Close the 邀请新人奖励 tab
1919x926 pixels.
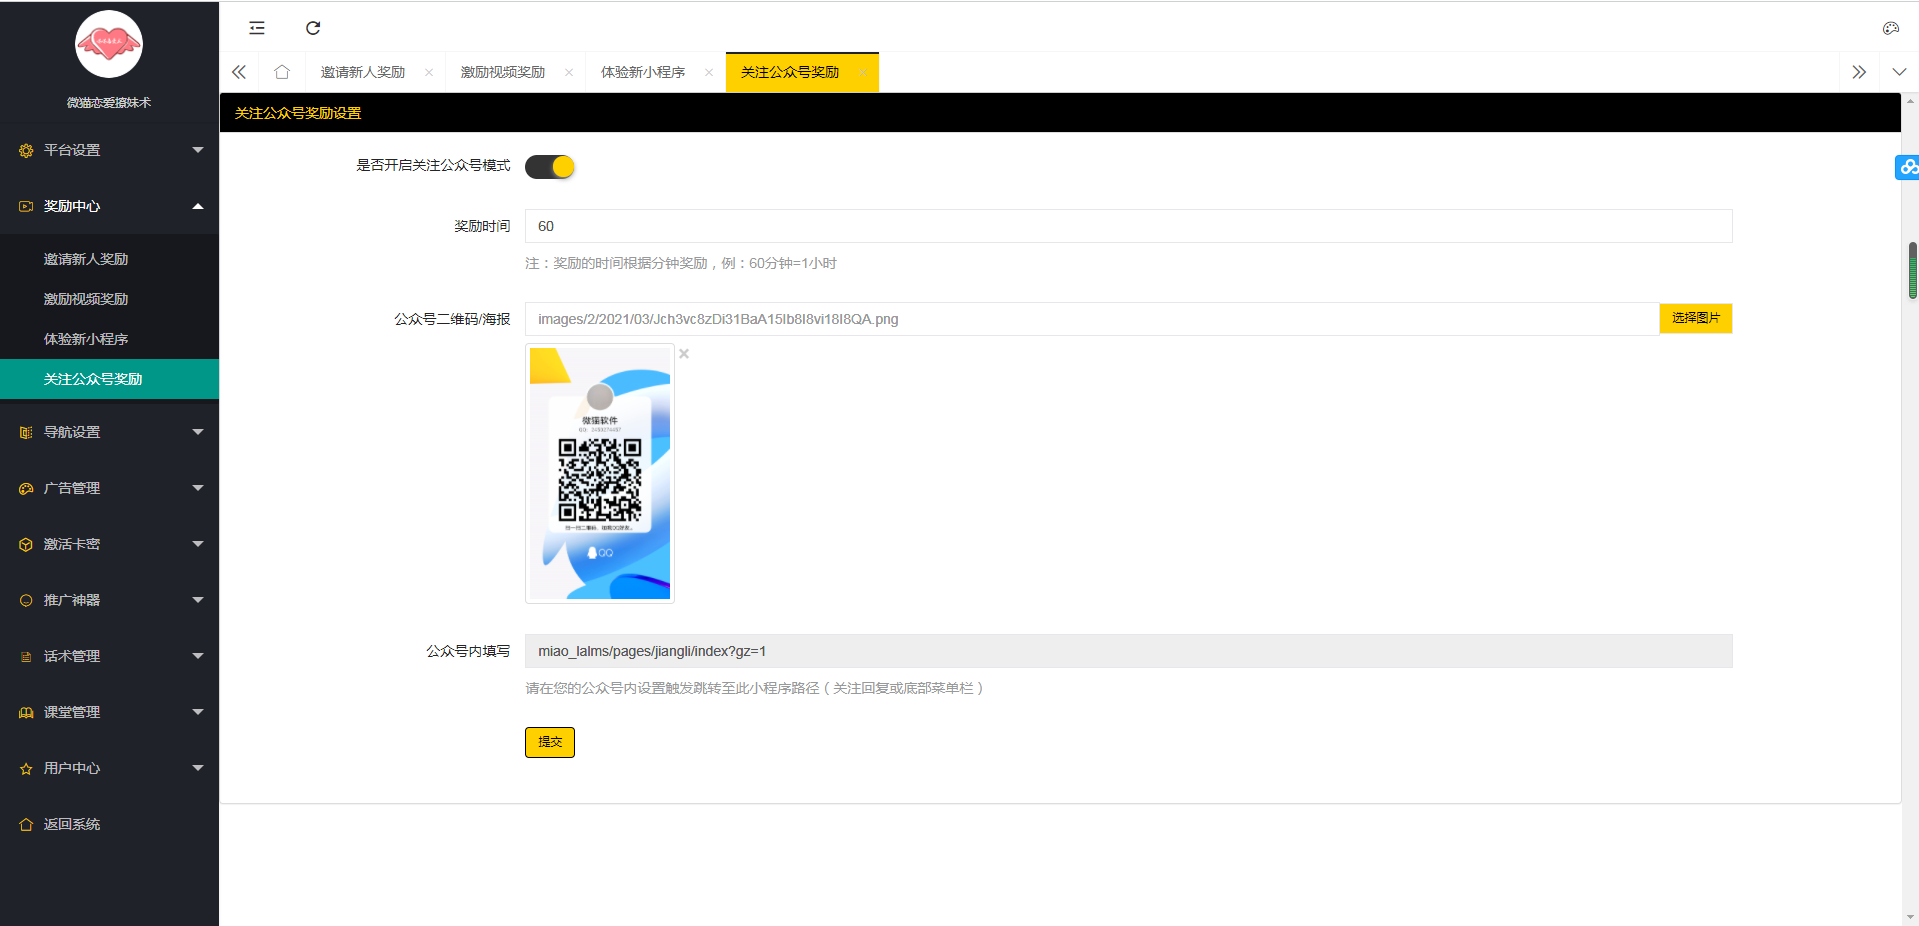[x=429, y=72]
